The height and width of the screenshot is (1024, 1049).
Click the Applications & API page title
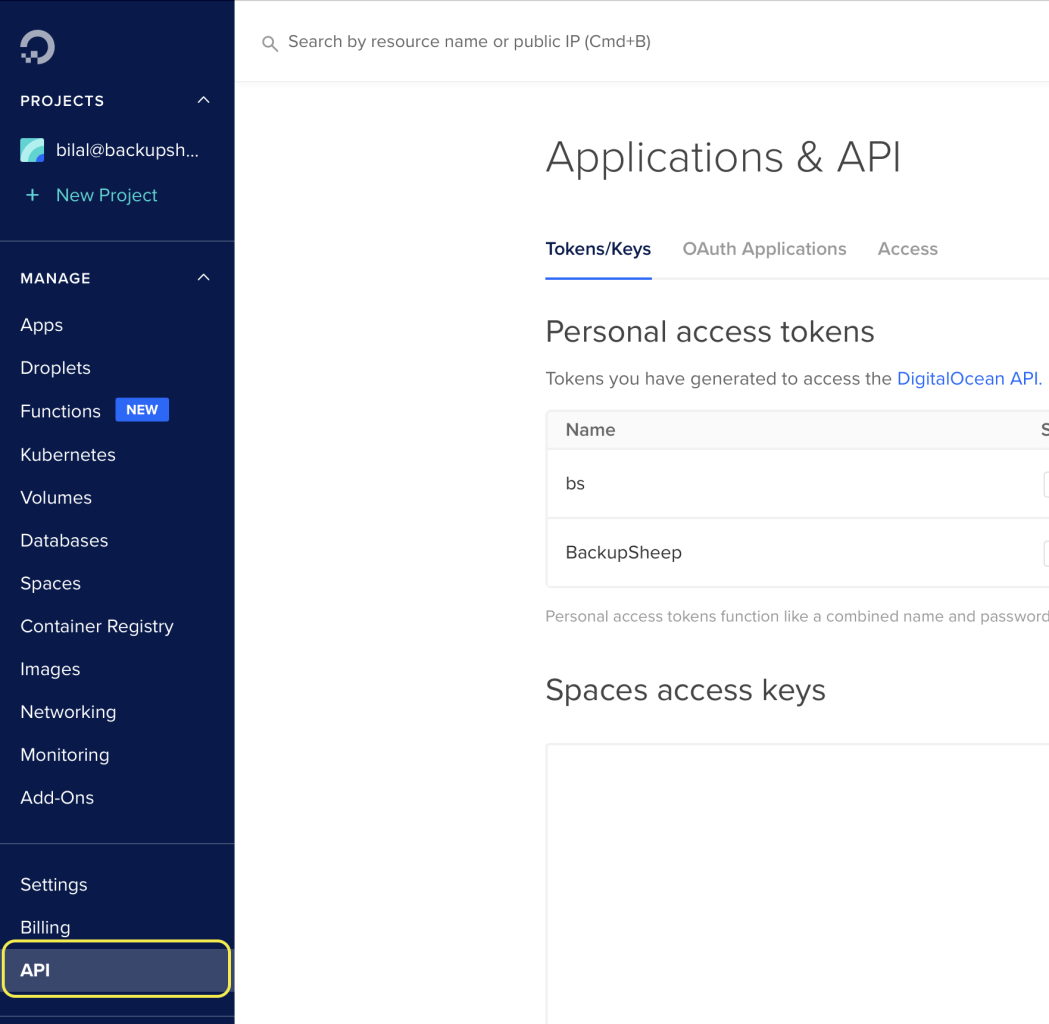723,158
